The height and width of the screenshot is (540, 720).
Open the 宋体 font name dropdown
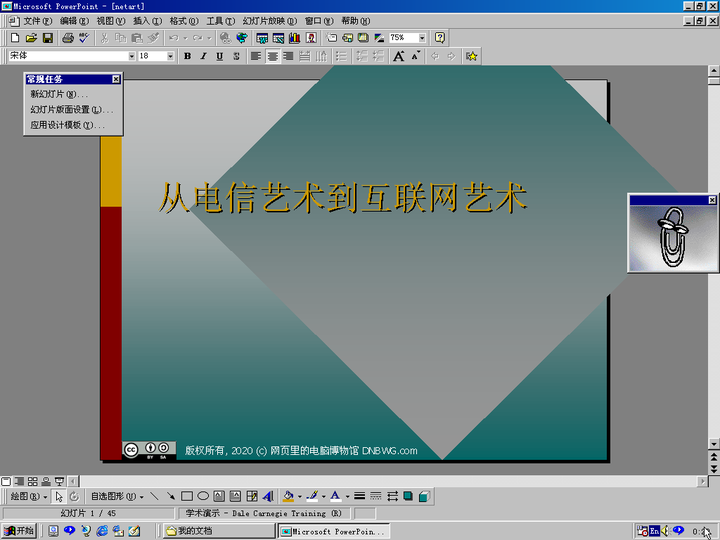coord(131,56)
